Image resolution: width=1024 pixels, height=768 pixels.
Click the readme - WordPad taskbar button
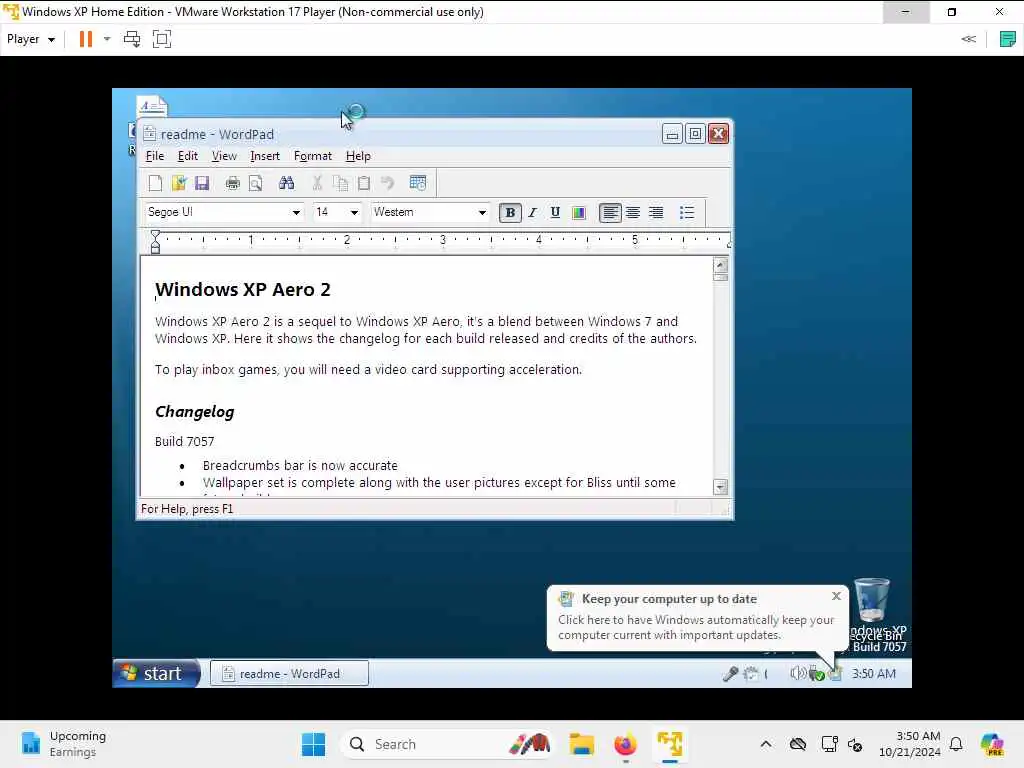pyautogui.click(x=289, y=673)
